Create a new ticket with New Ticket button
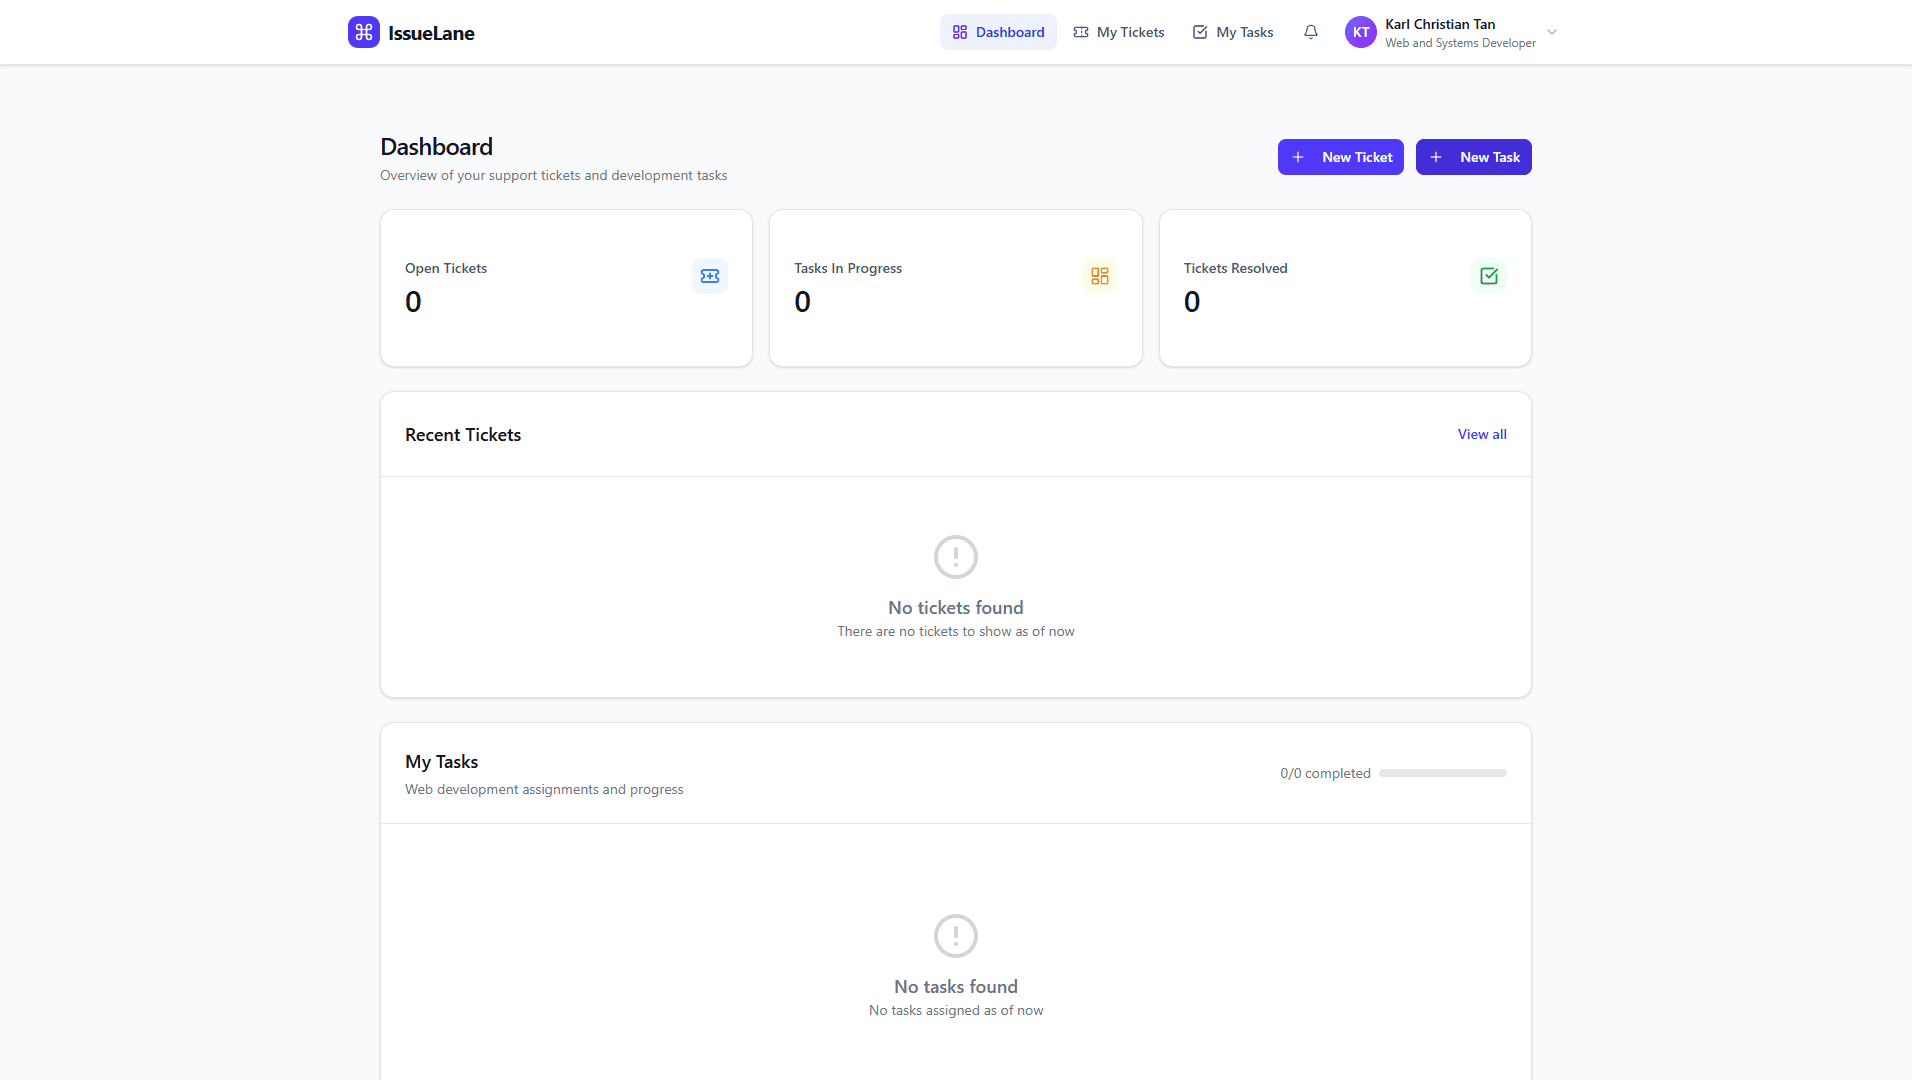This screenshot has height=1080, width=1912. coord(1341,157)
